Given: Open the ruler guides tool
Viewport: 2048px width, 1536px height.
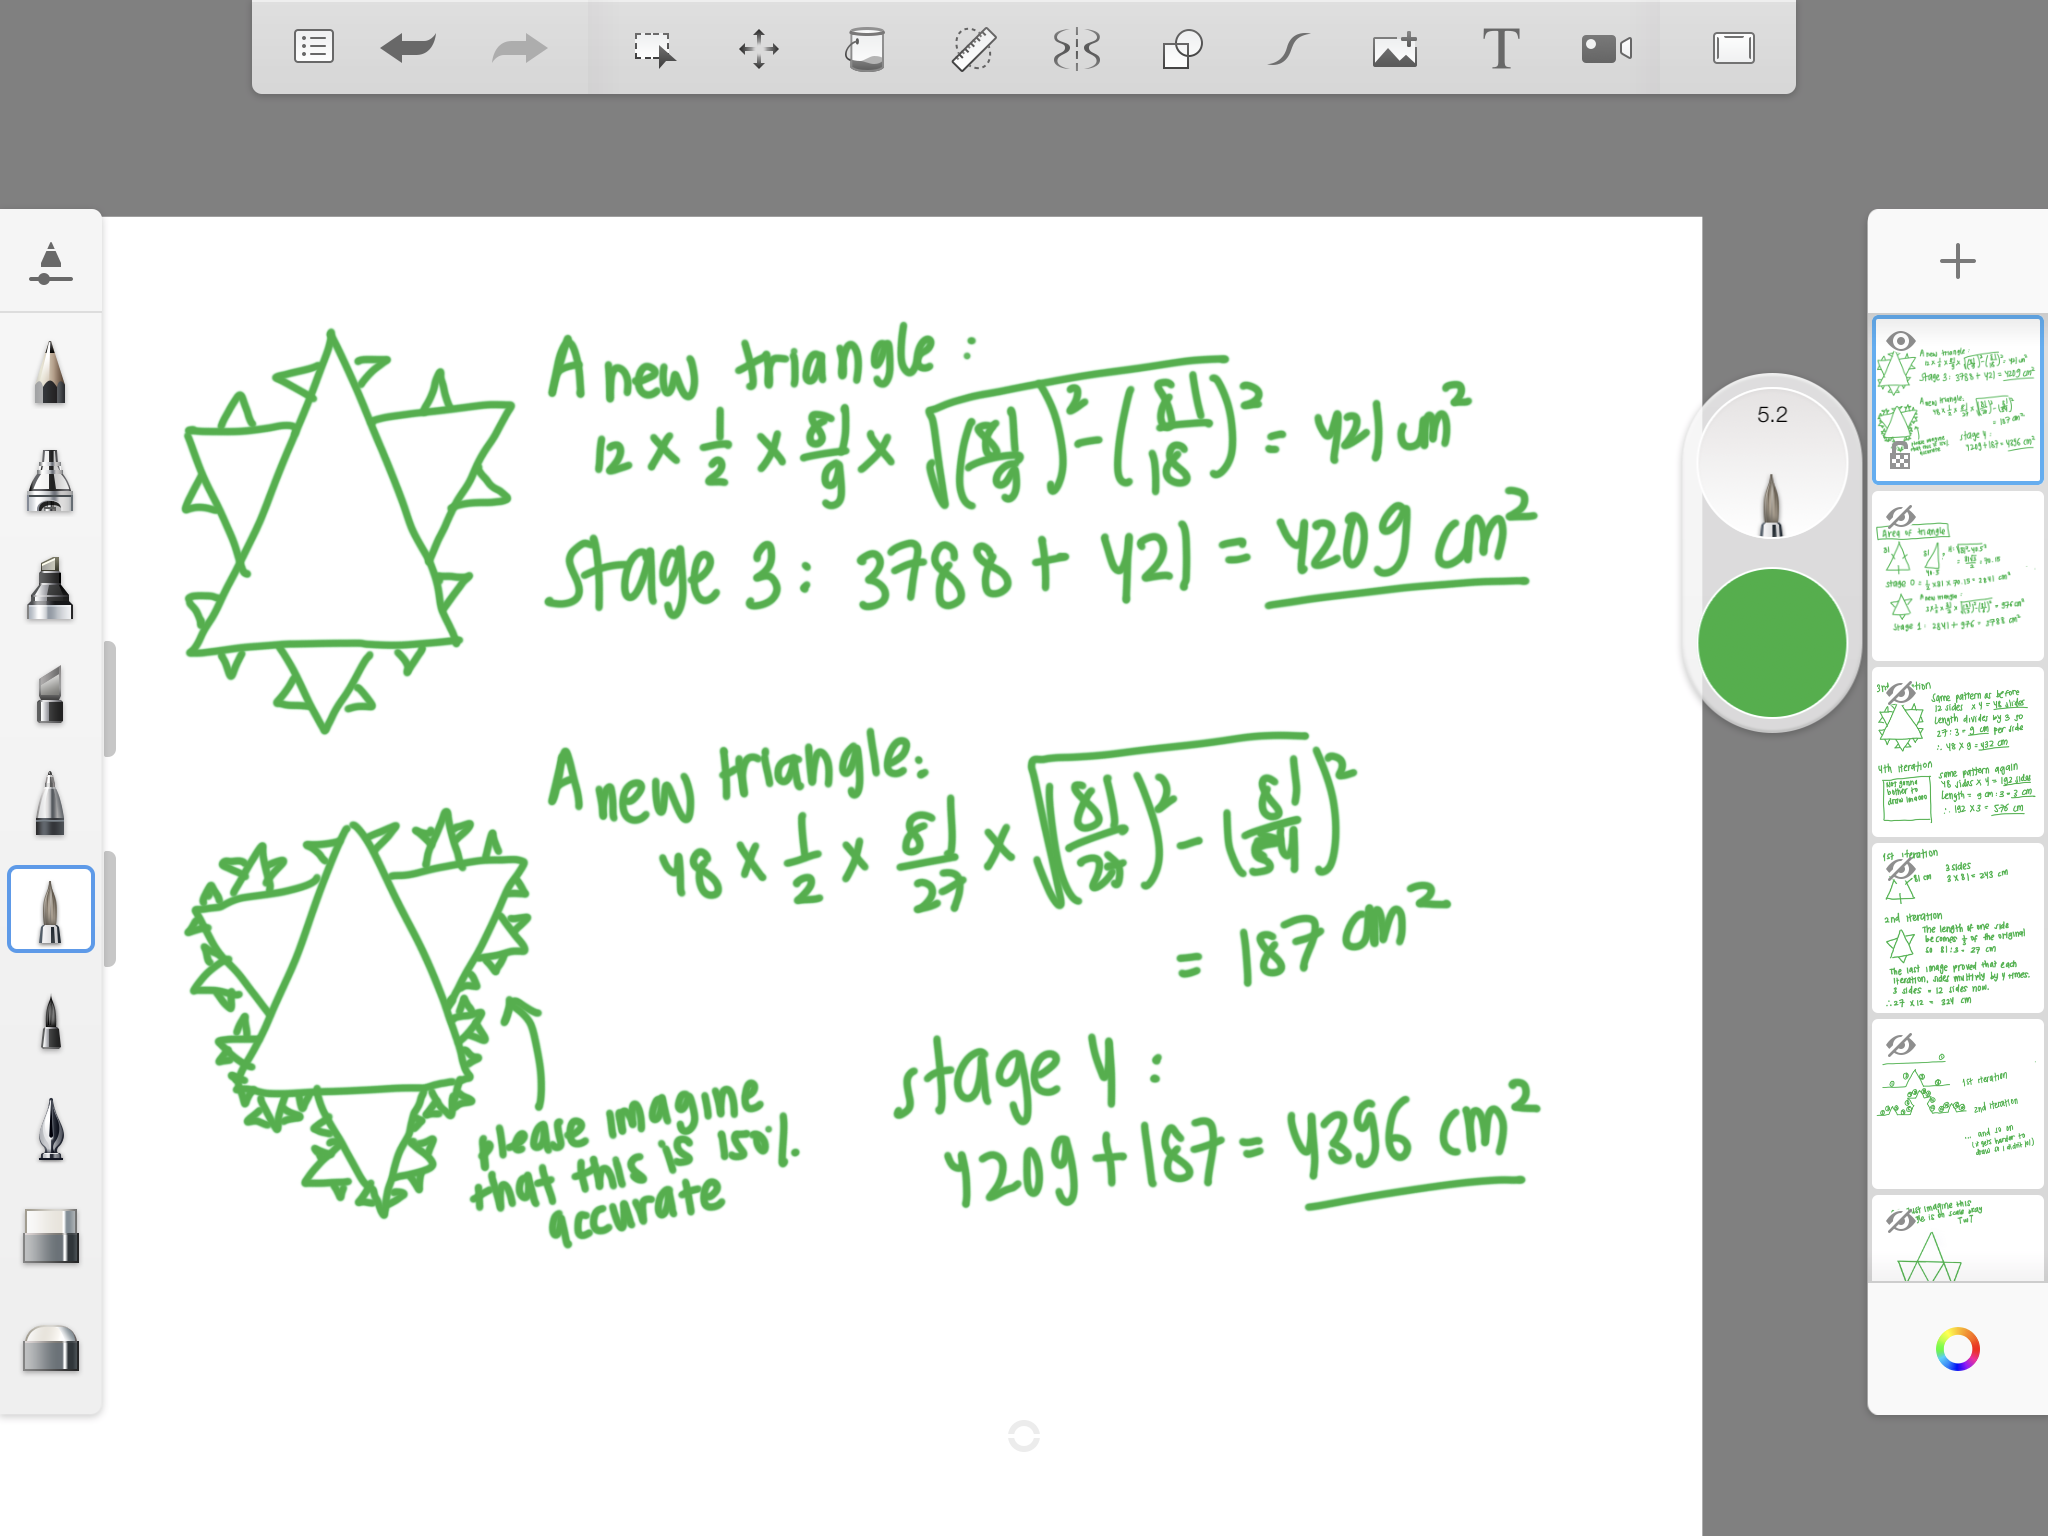Looking at the screenshot, I should pos(972,48).
